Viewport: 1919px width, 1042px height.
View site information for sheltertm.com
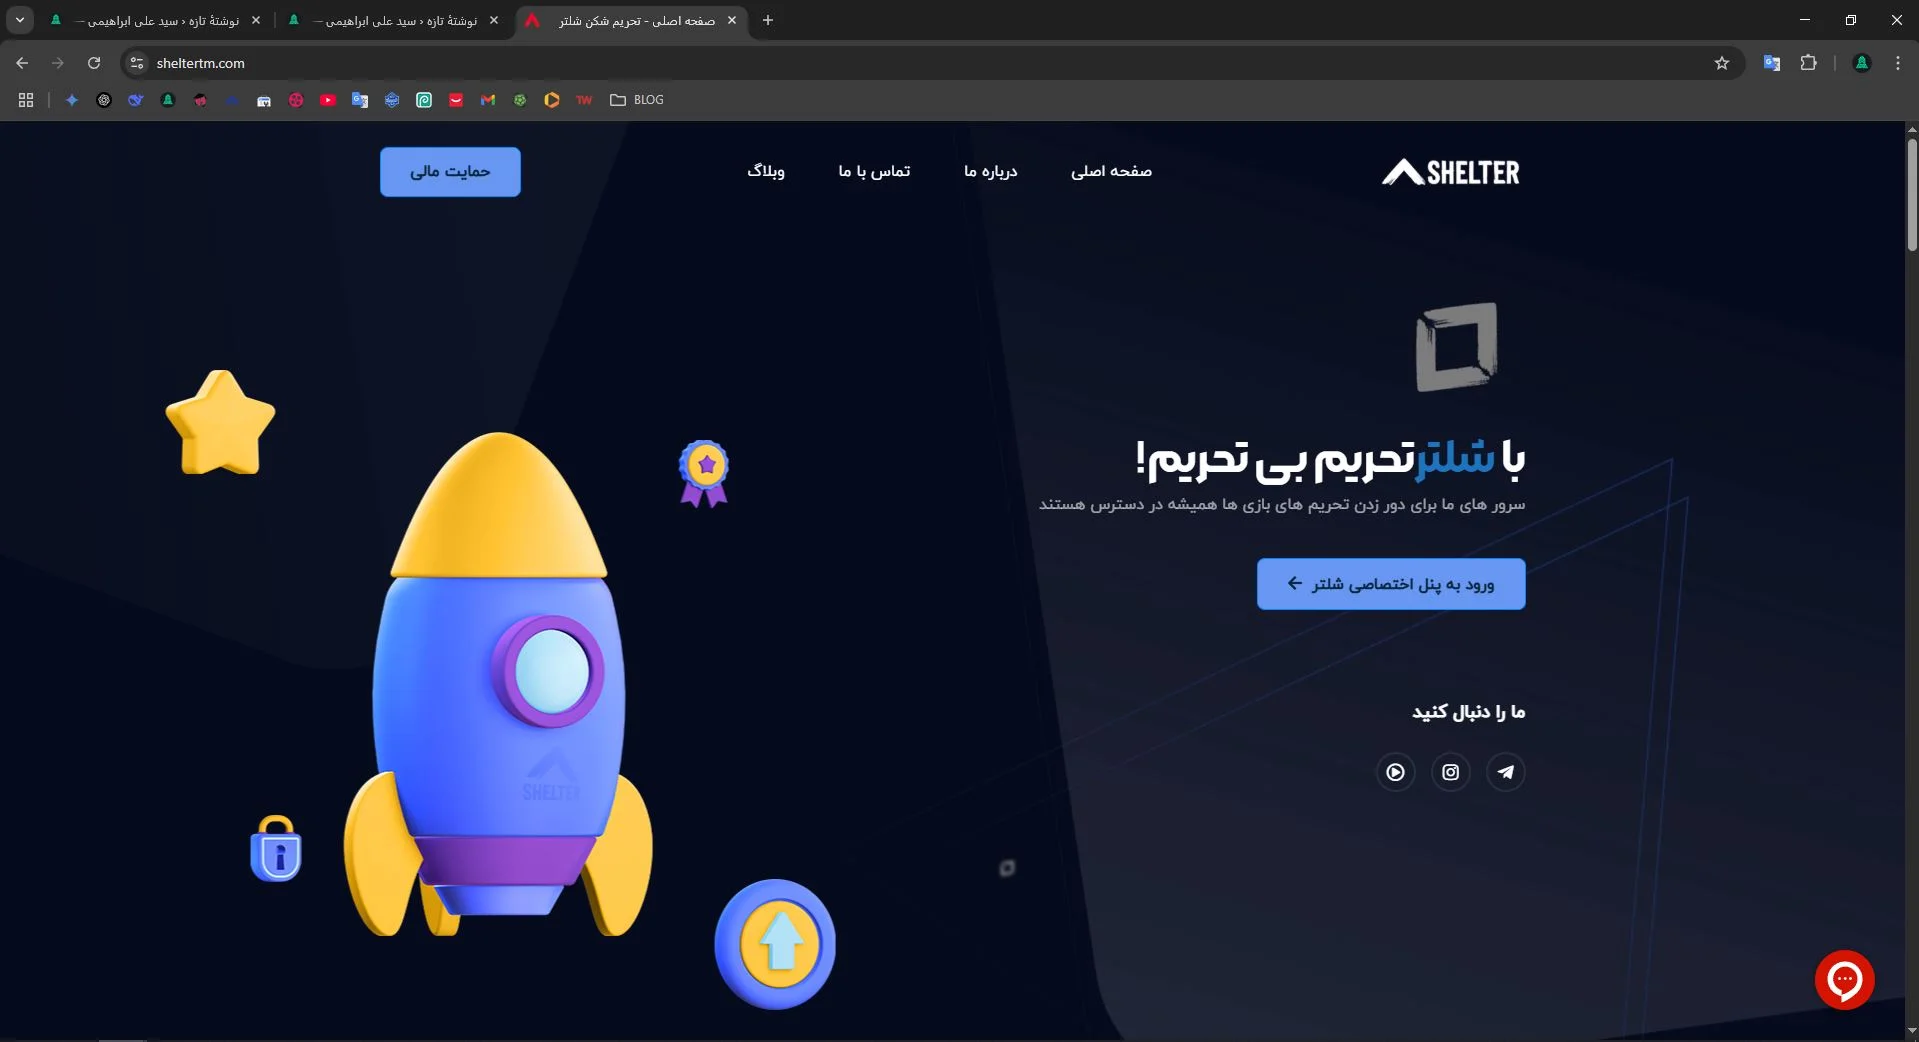click(x=137, y=63)
